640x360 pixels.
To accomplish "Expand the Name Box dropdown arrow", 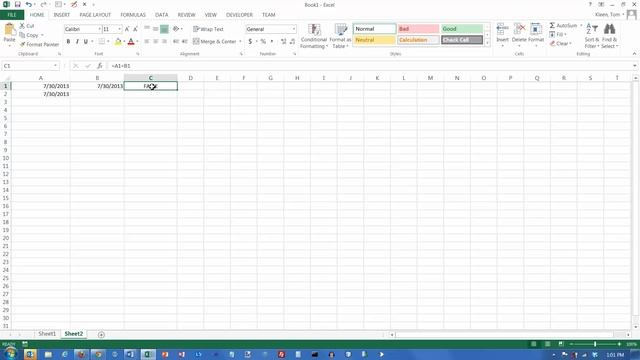I will tap(56, 66).
